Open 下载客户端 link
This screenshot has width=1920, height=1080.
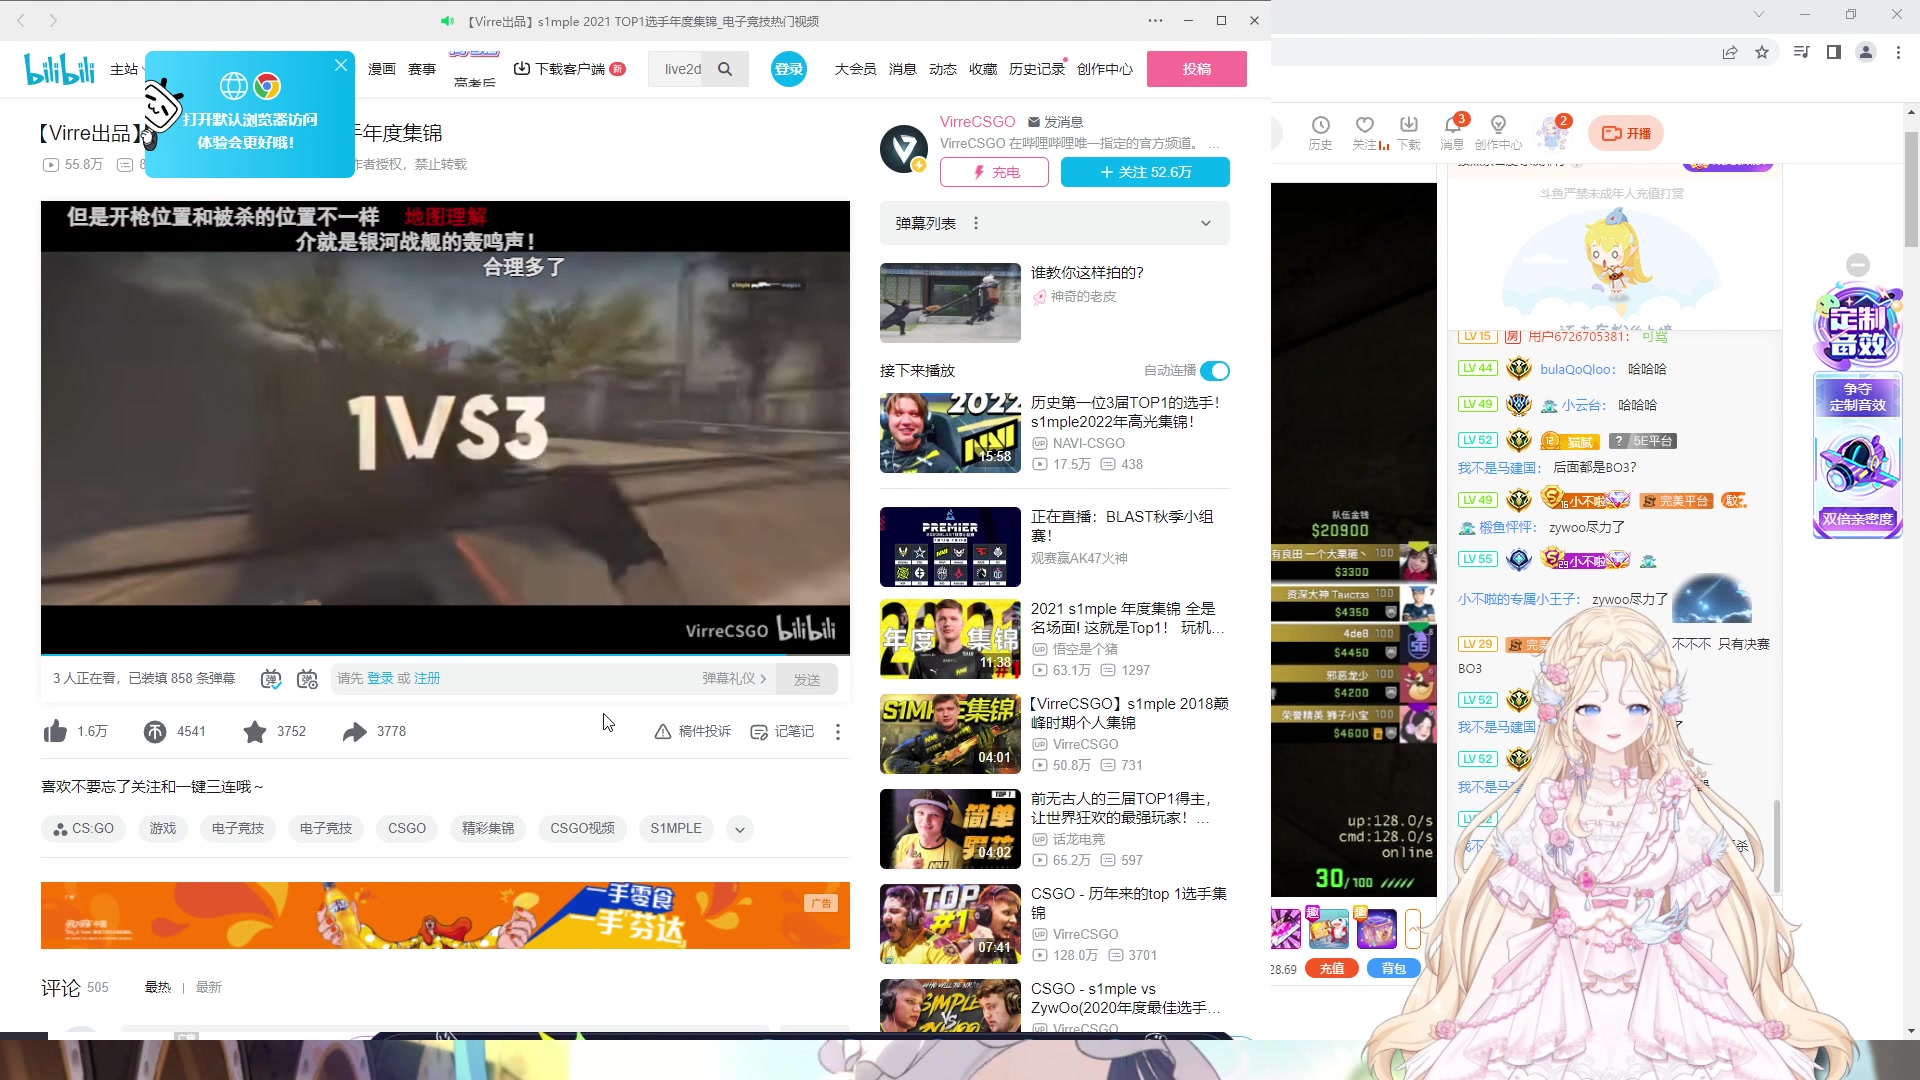point(569,69)
